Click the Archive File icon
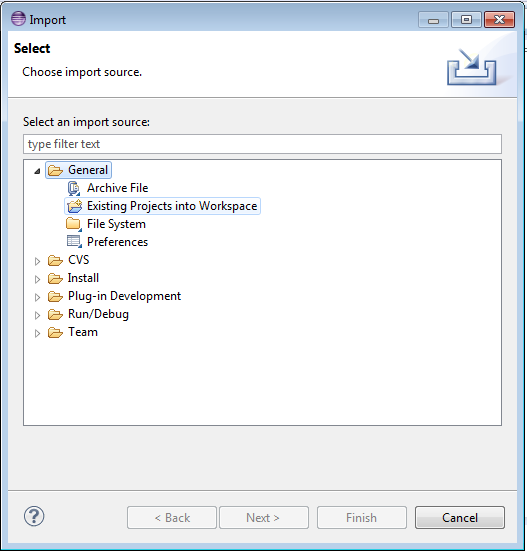527x551 pixels. point(74,188)
